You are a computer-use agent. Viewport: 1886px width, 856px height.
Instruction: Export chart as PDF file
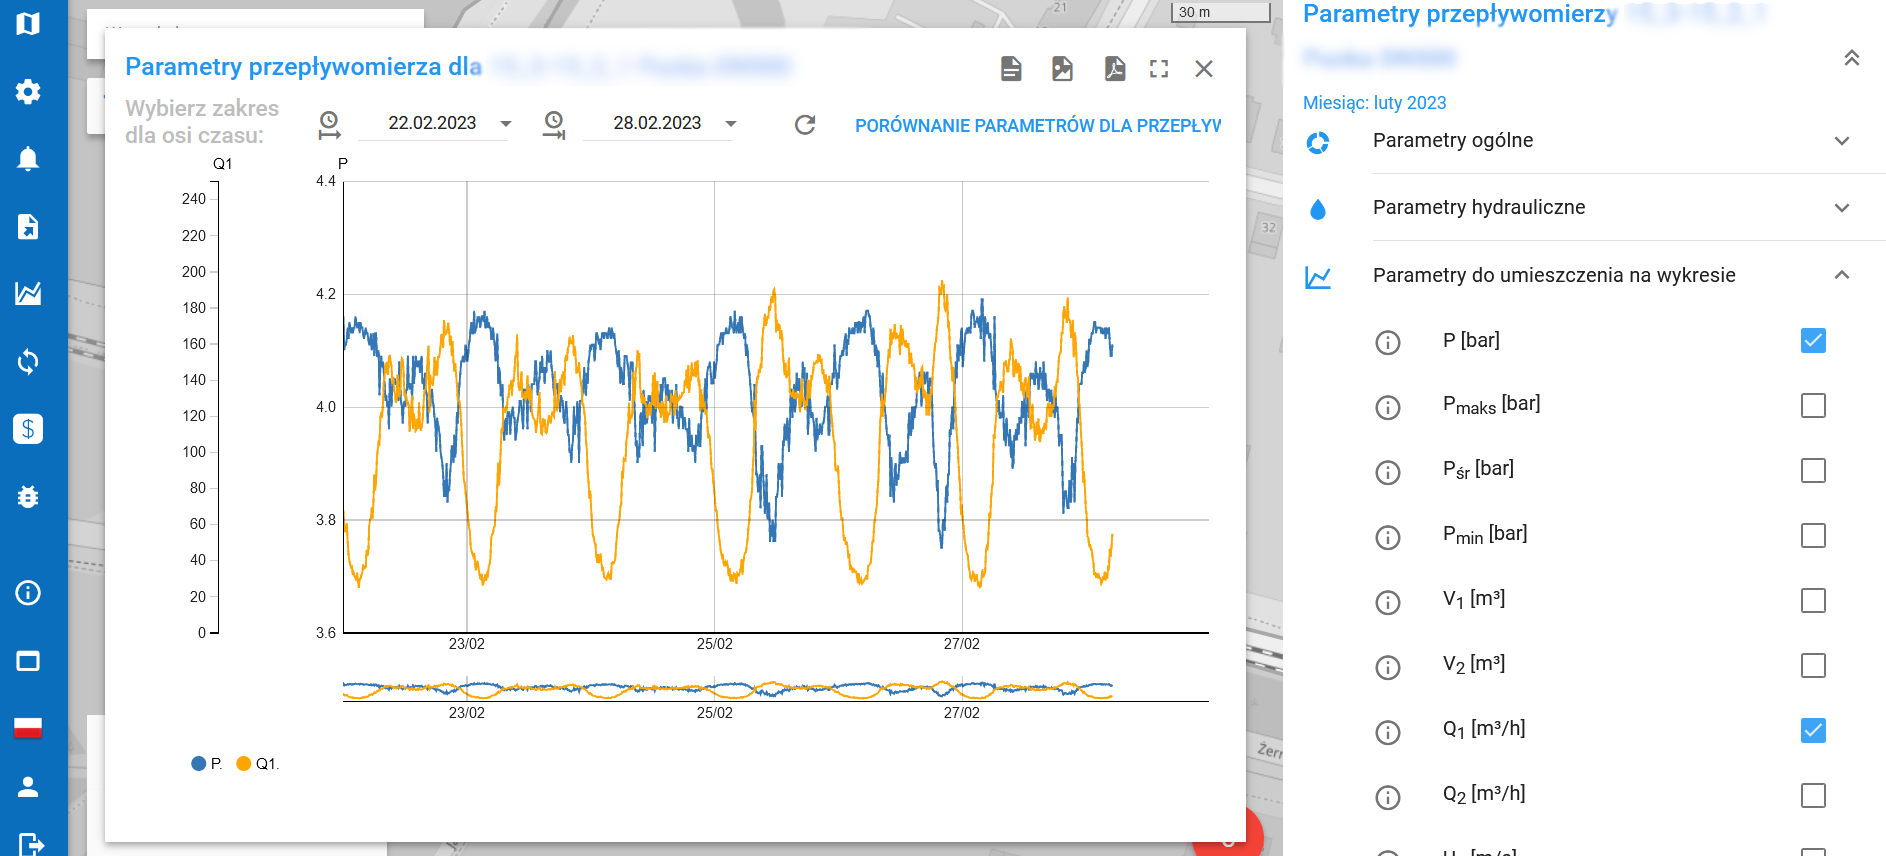tap(1114, 68)
